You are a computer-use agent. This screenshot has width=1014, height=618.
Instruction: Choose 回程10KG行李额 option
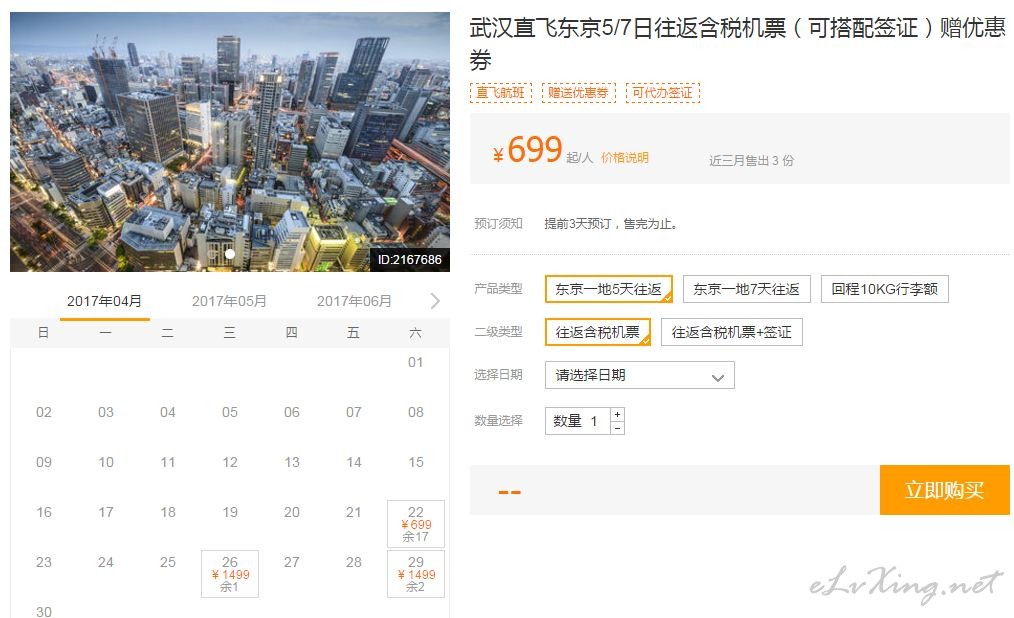(x=885, y=289)
